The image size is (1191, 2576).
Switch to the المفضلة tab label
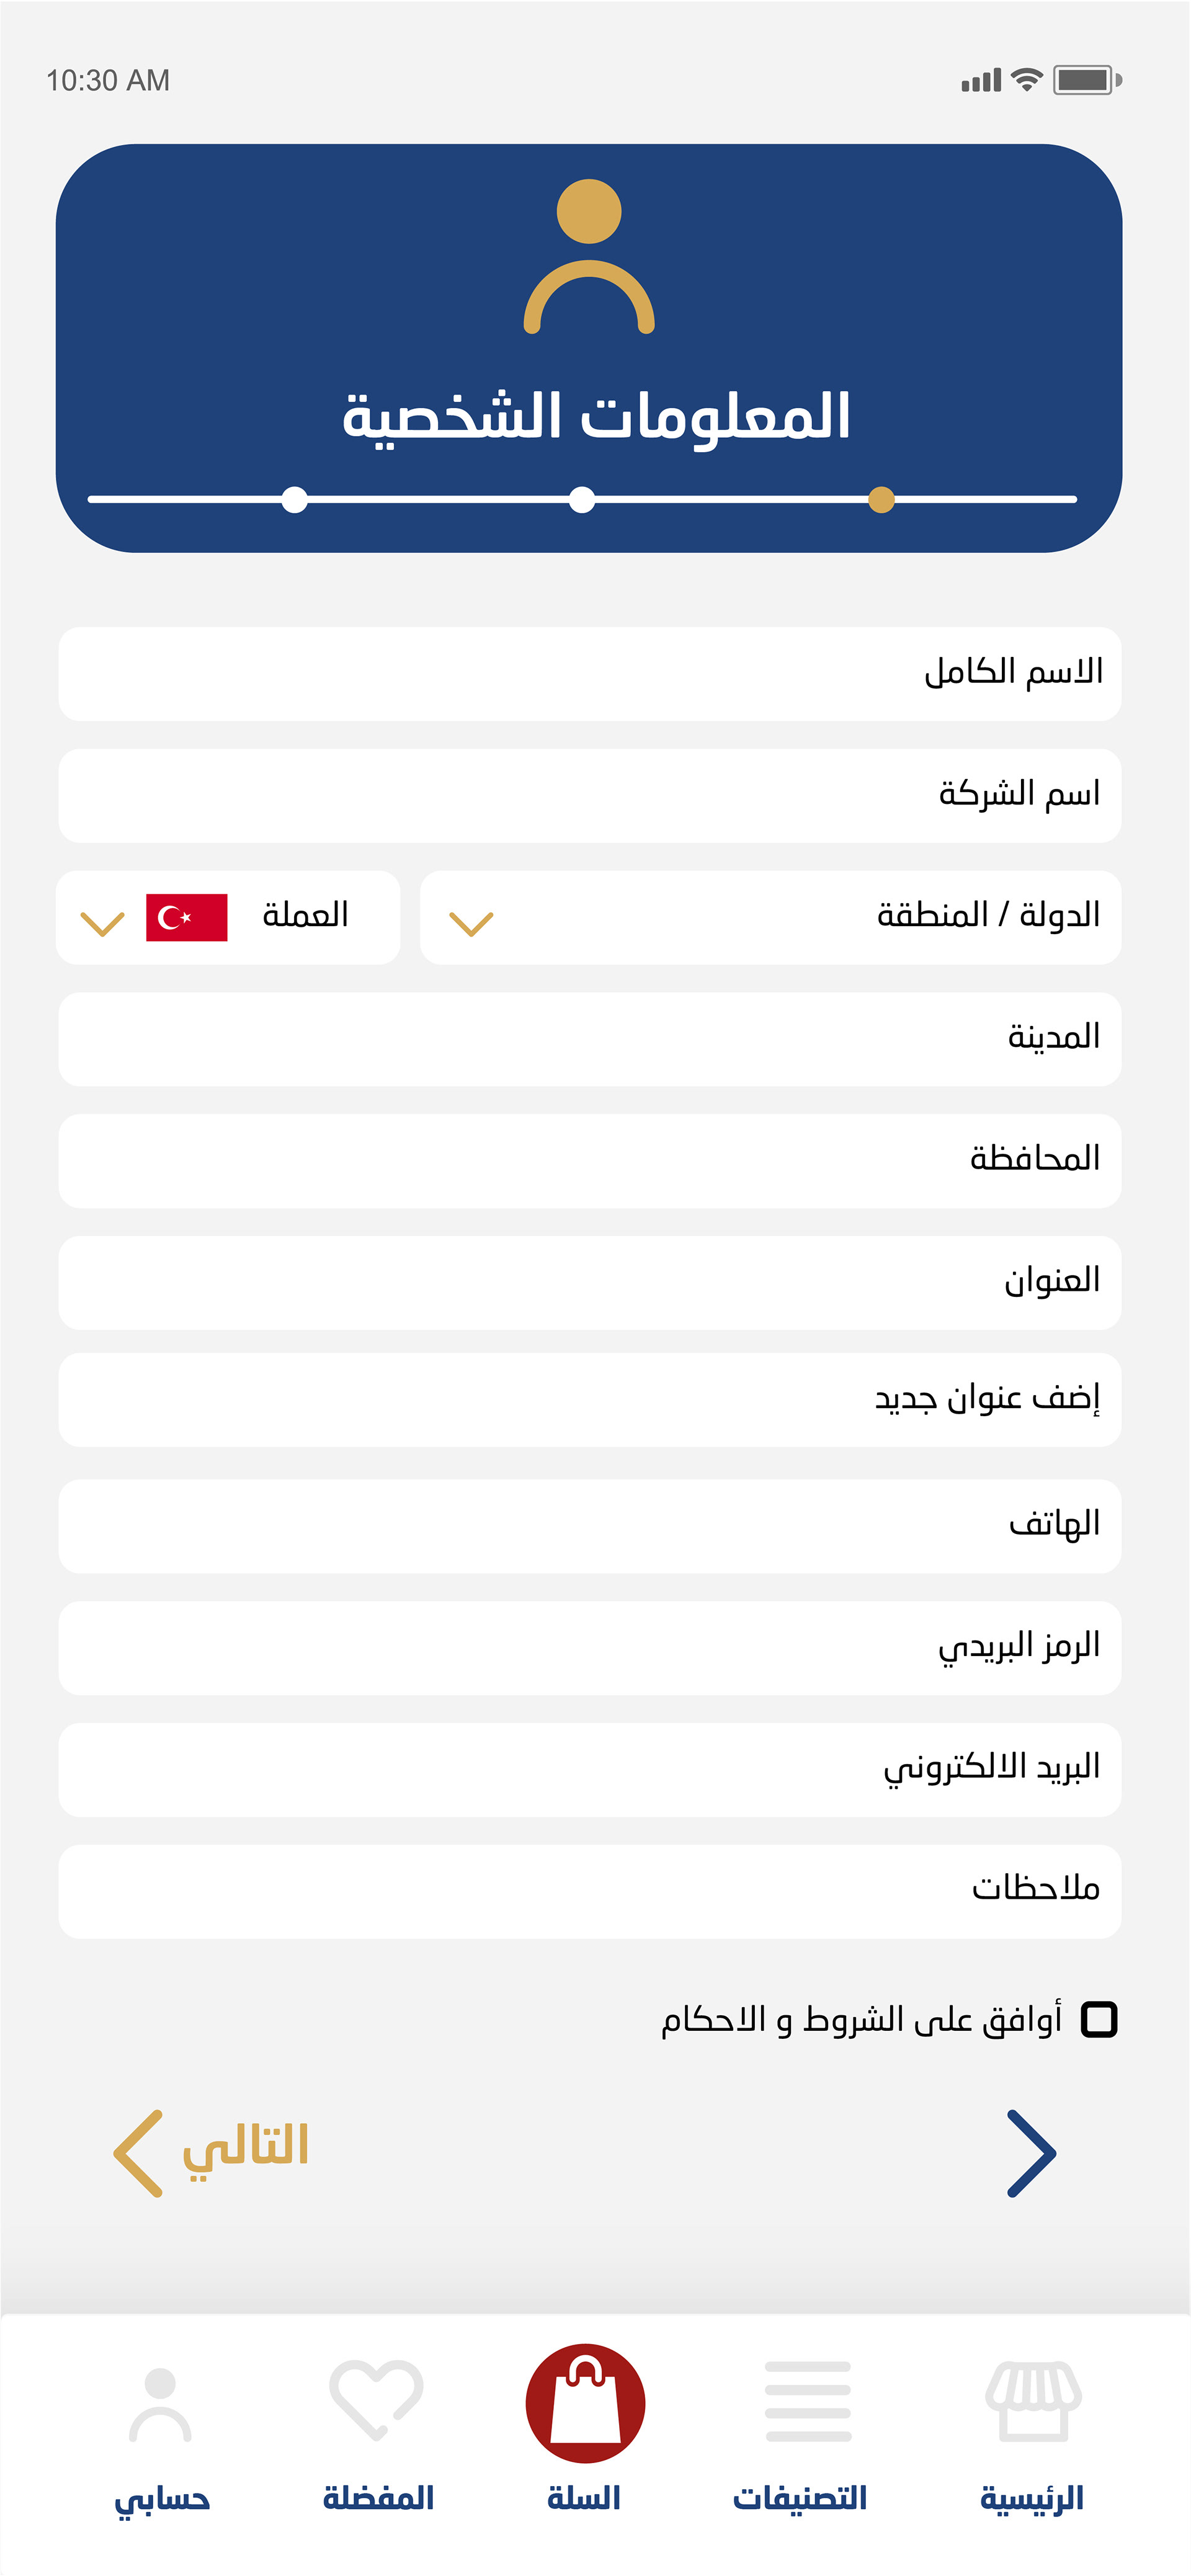378,2498
